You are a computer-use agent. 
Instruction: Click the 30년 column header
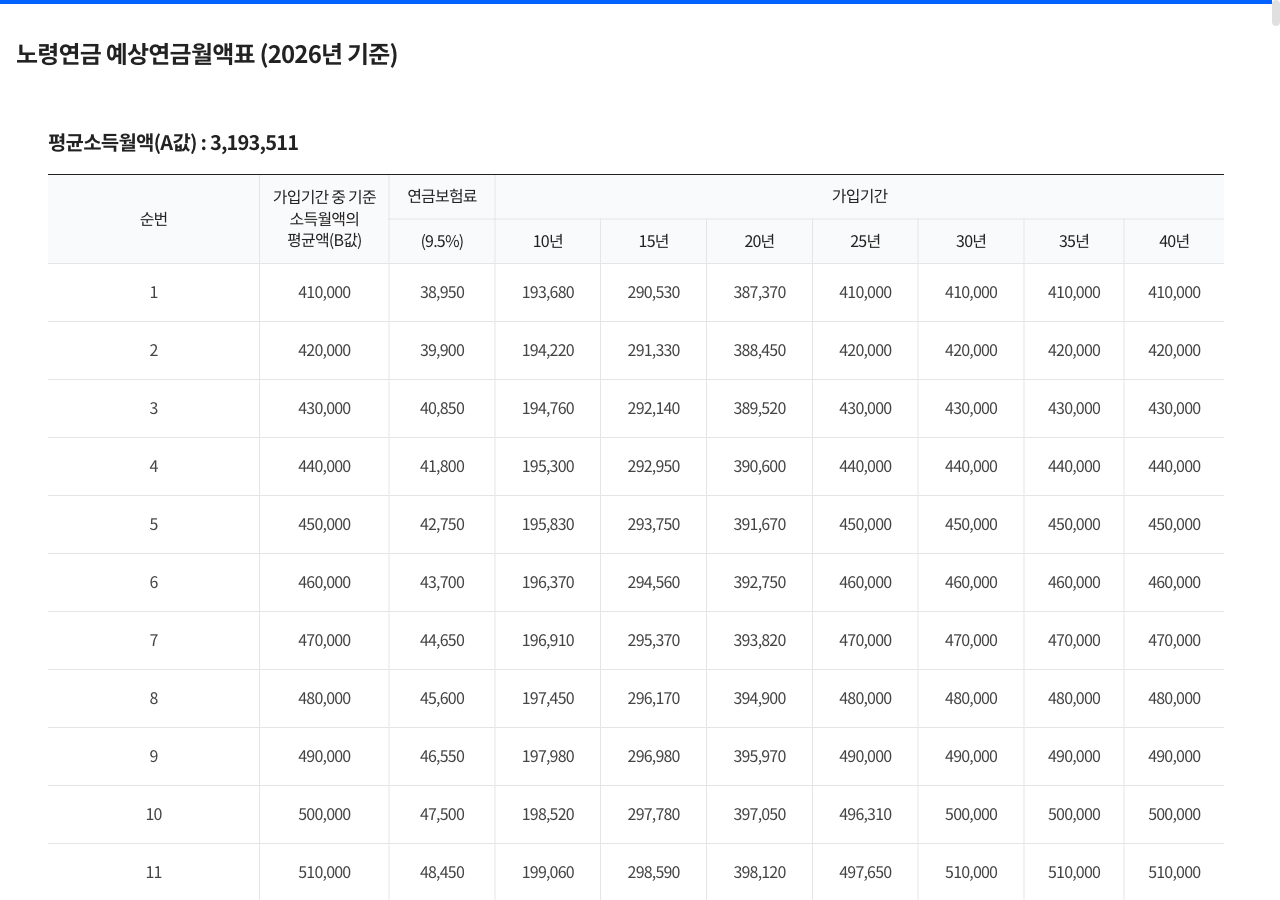coord(971,241)
